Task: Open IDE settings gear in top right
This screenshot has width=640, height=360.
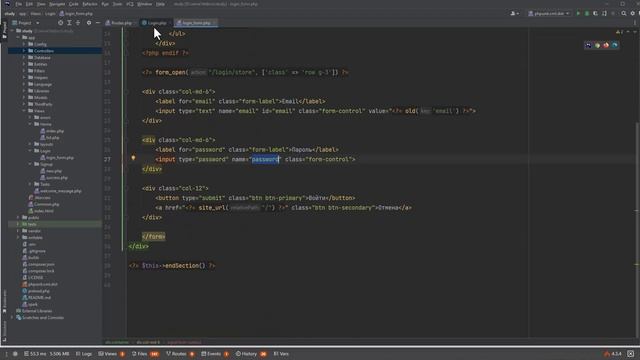Action: 632,13
